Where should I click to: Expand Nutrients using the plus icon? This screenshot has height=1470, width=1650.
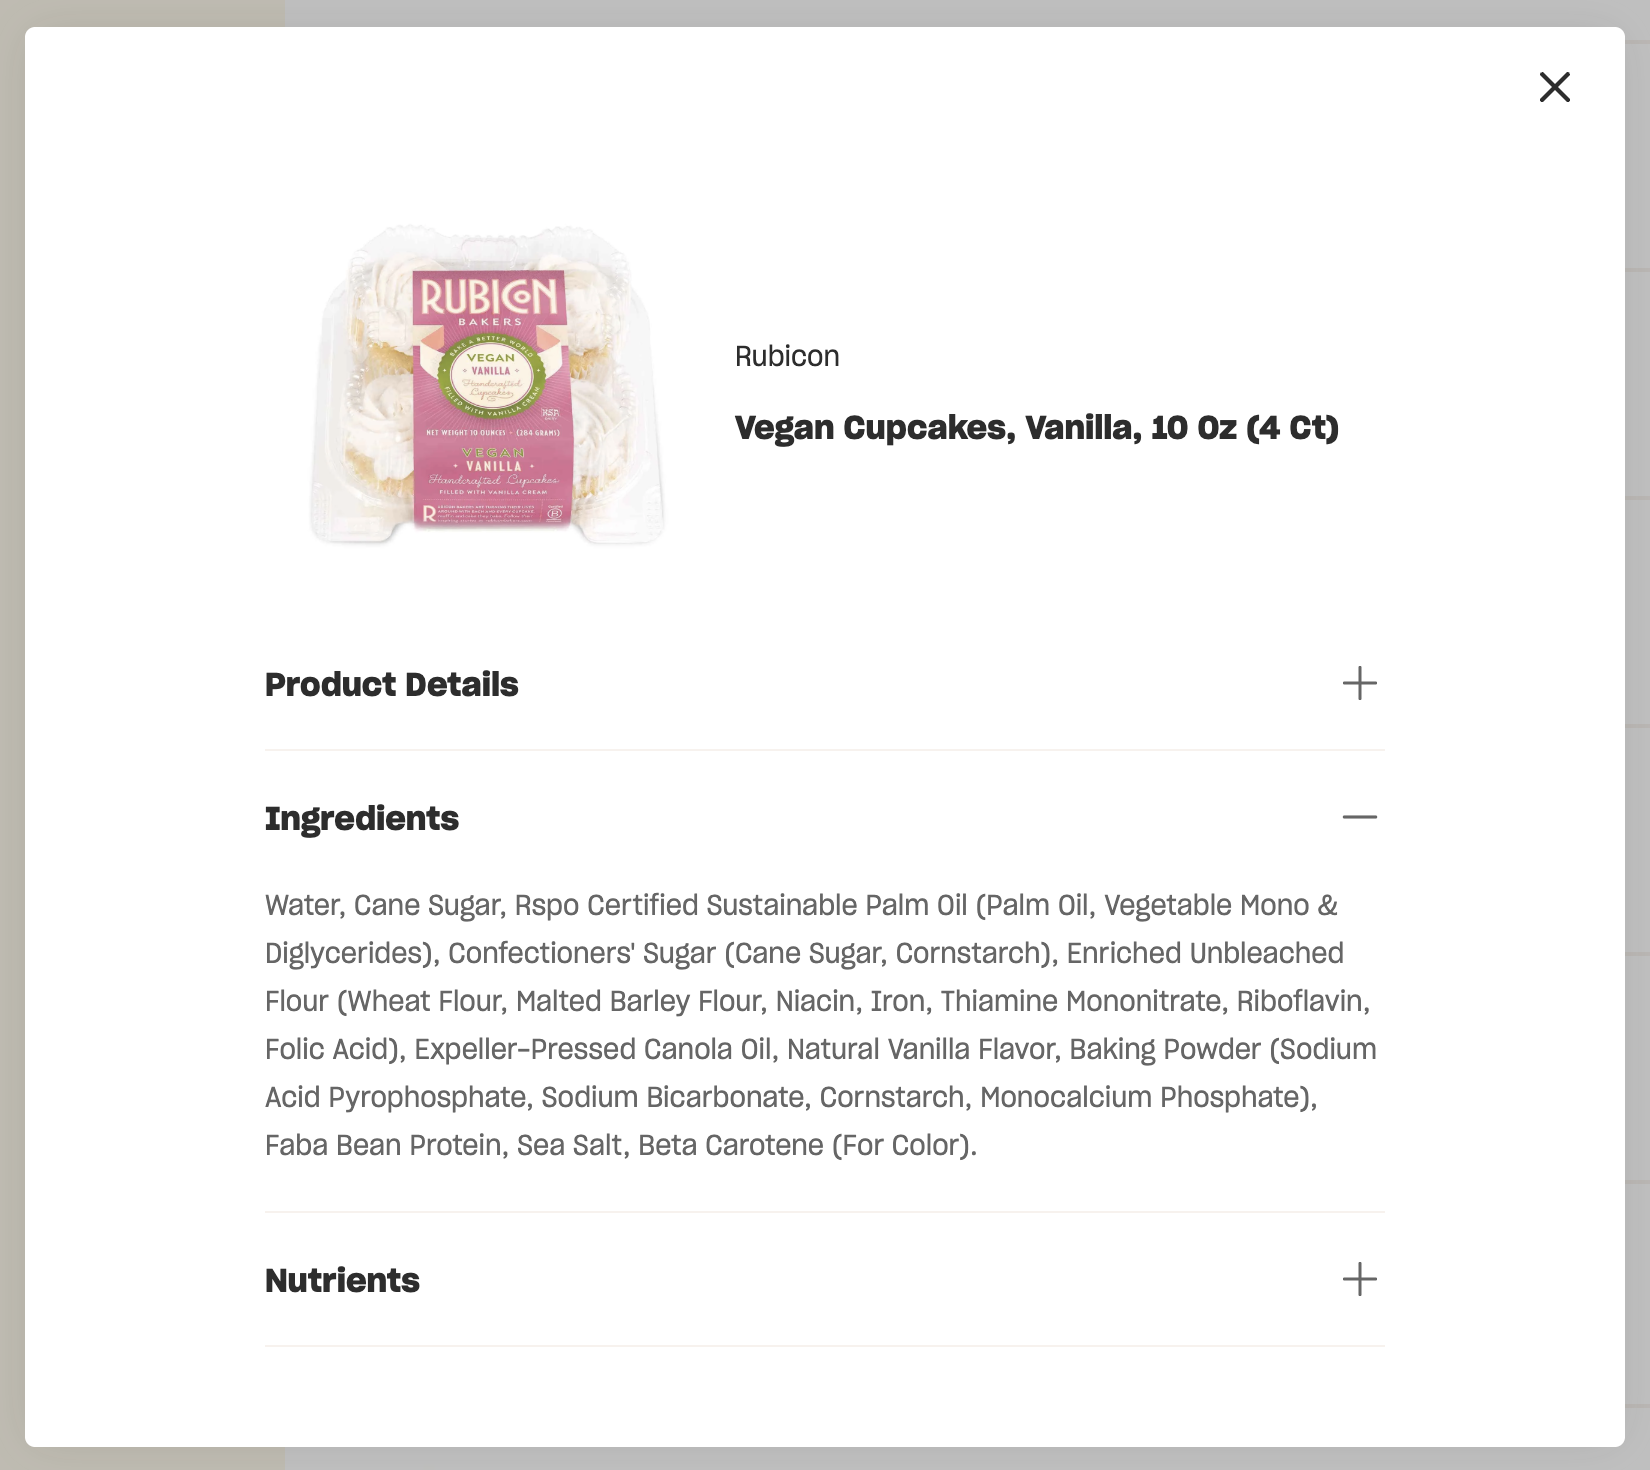tap(1359, 1279)
